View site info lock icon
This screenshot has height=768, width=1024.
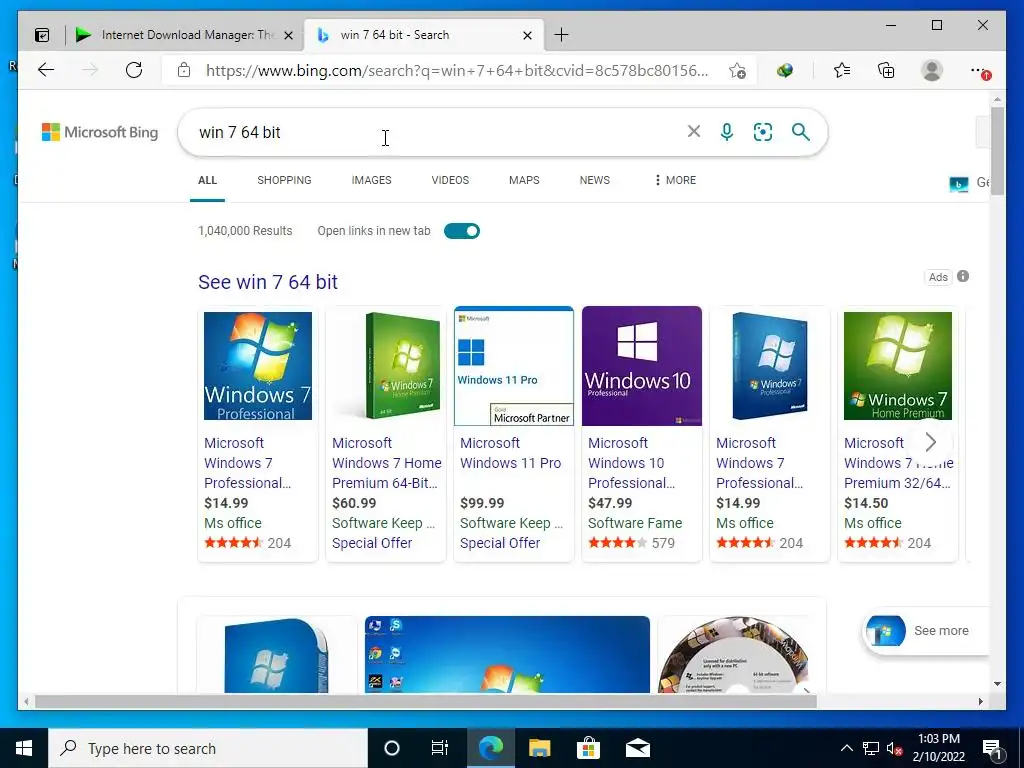point(184,70)
